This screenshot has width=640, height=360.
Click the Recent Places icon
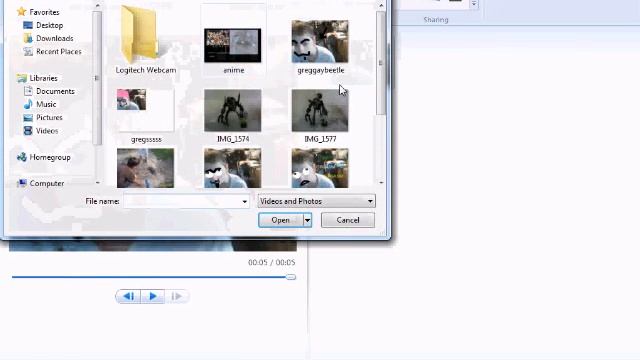(x=28, y=51)
